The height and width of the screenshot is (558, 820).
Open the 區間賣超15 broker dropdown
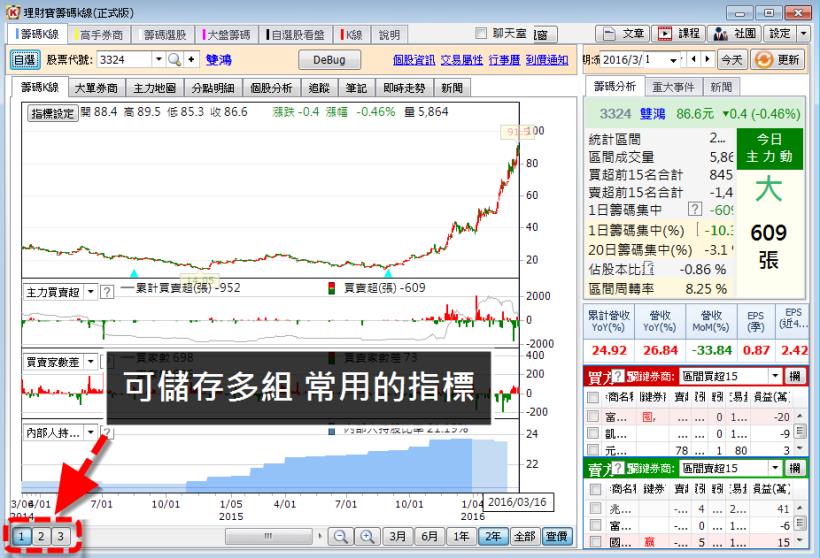(x=775, y=468)
